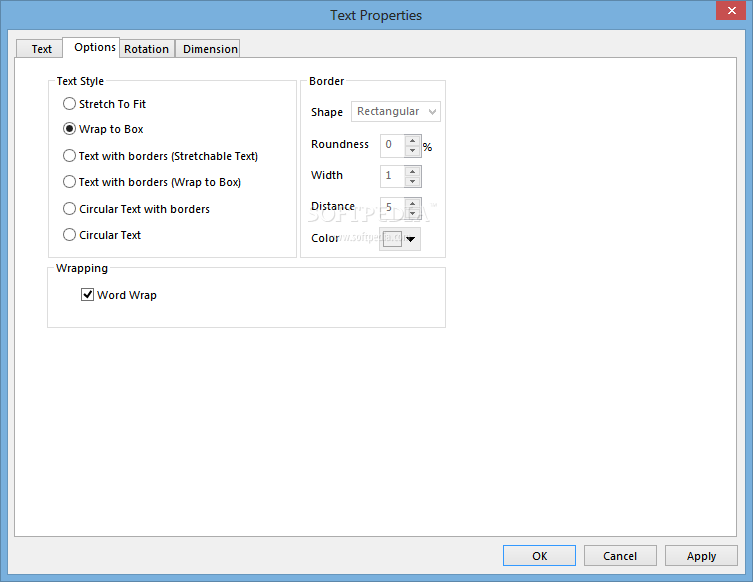Switch to the Text tab
This screenshot has width=753, height=582.
(x=41, y=49)
